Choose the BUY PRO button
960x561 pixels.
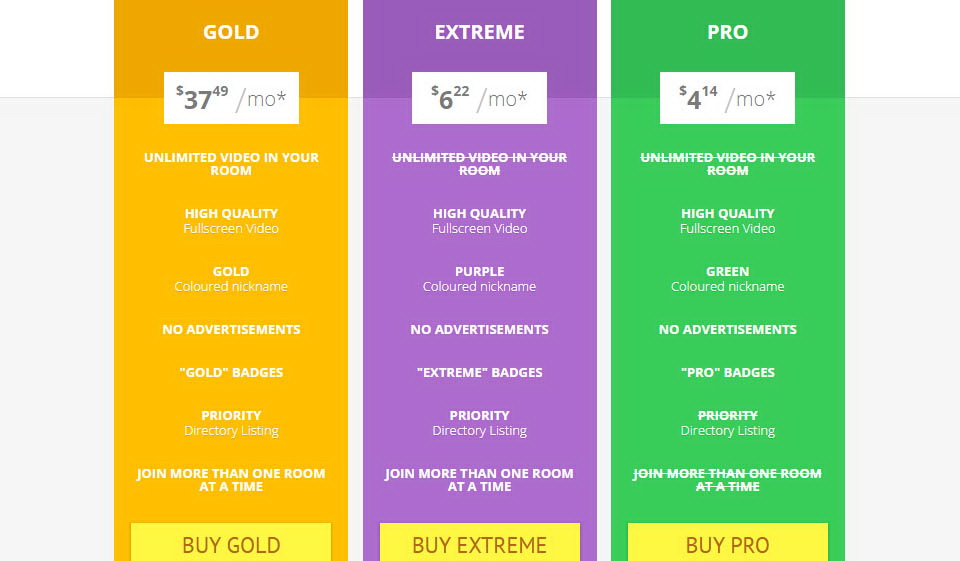[727, 544]
